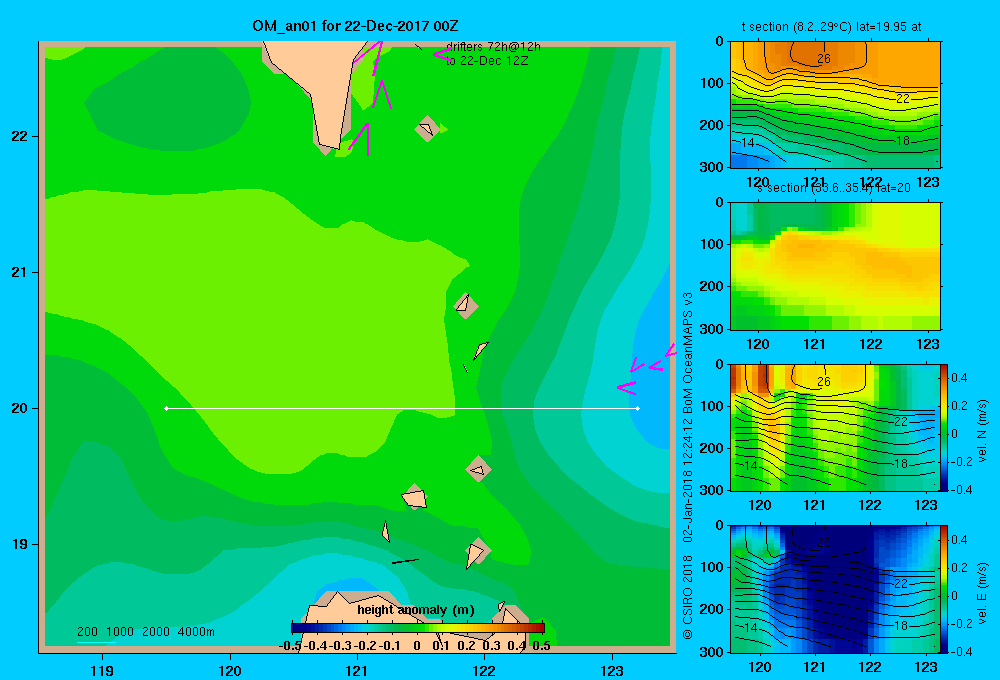
Task: Open the salinity section panel
Action: [x=835, y=266]
